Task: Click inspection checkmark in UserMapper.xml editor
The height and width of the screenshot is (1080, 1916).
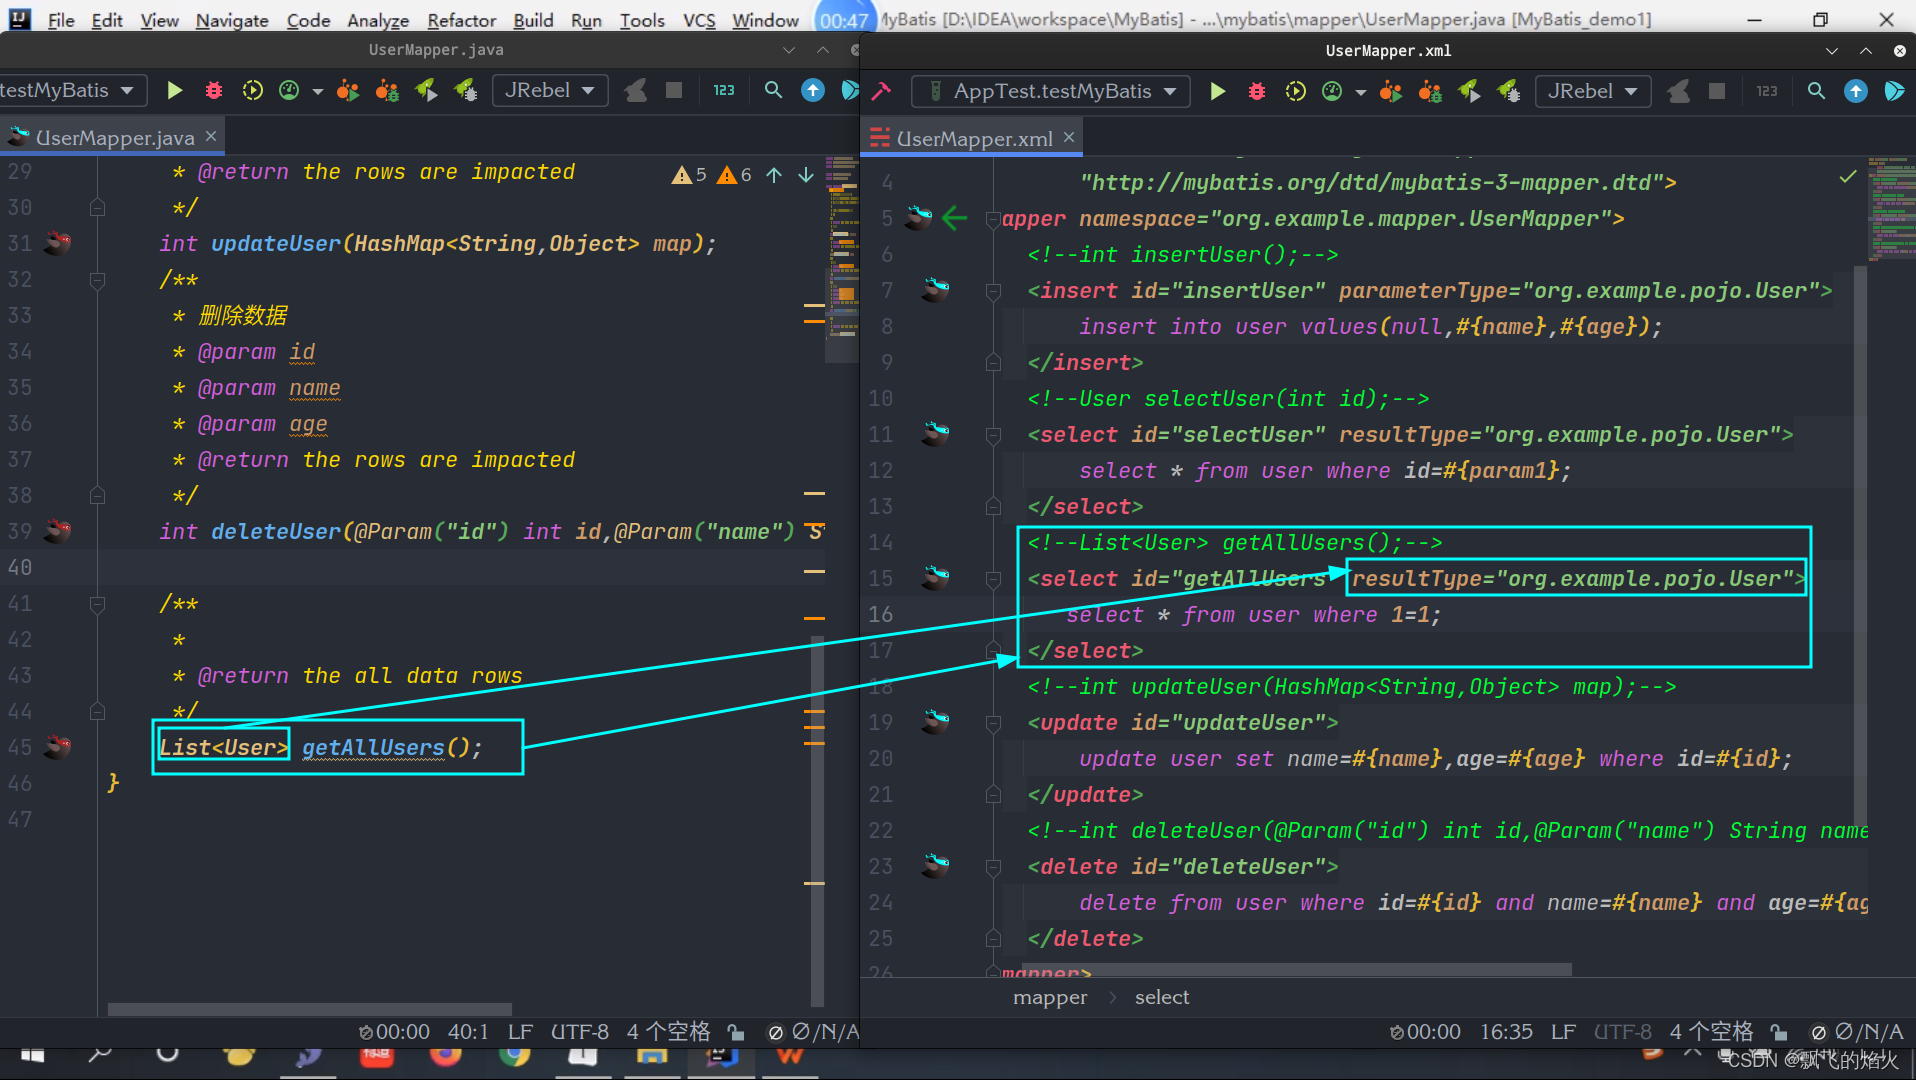Action: pyautogui.click(x=1848, y=177)
